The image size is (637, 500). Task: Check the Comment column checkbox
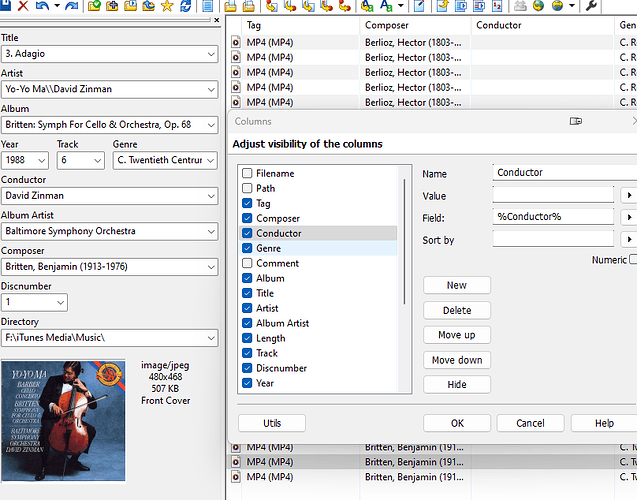[247, 263]
